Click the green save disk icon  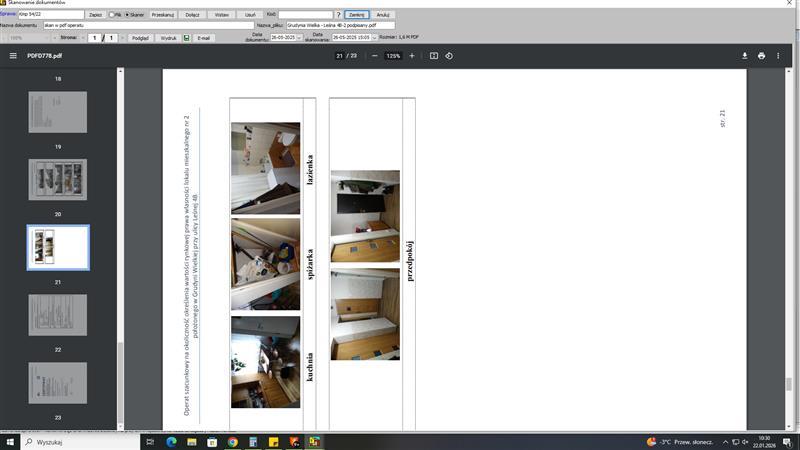(x=186, y=38)
